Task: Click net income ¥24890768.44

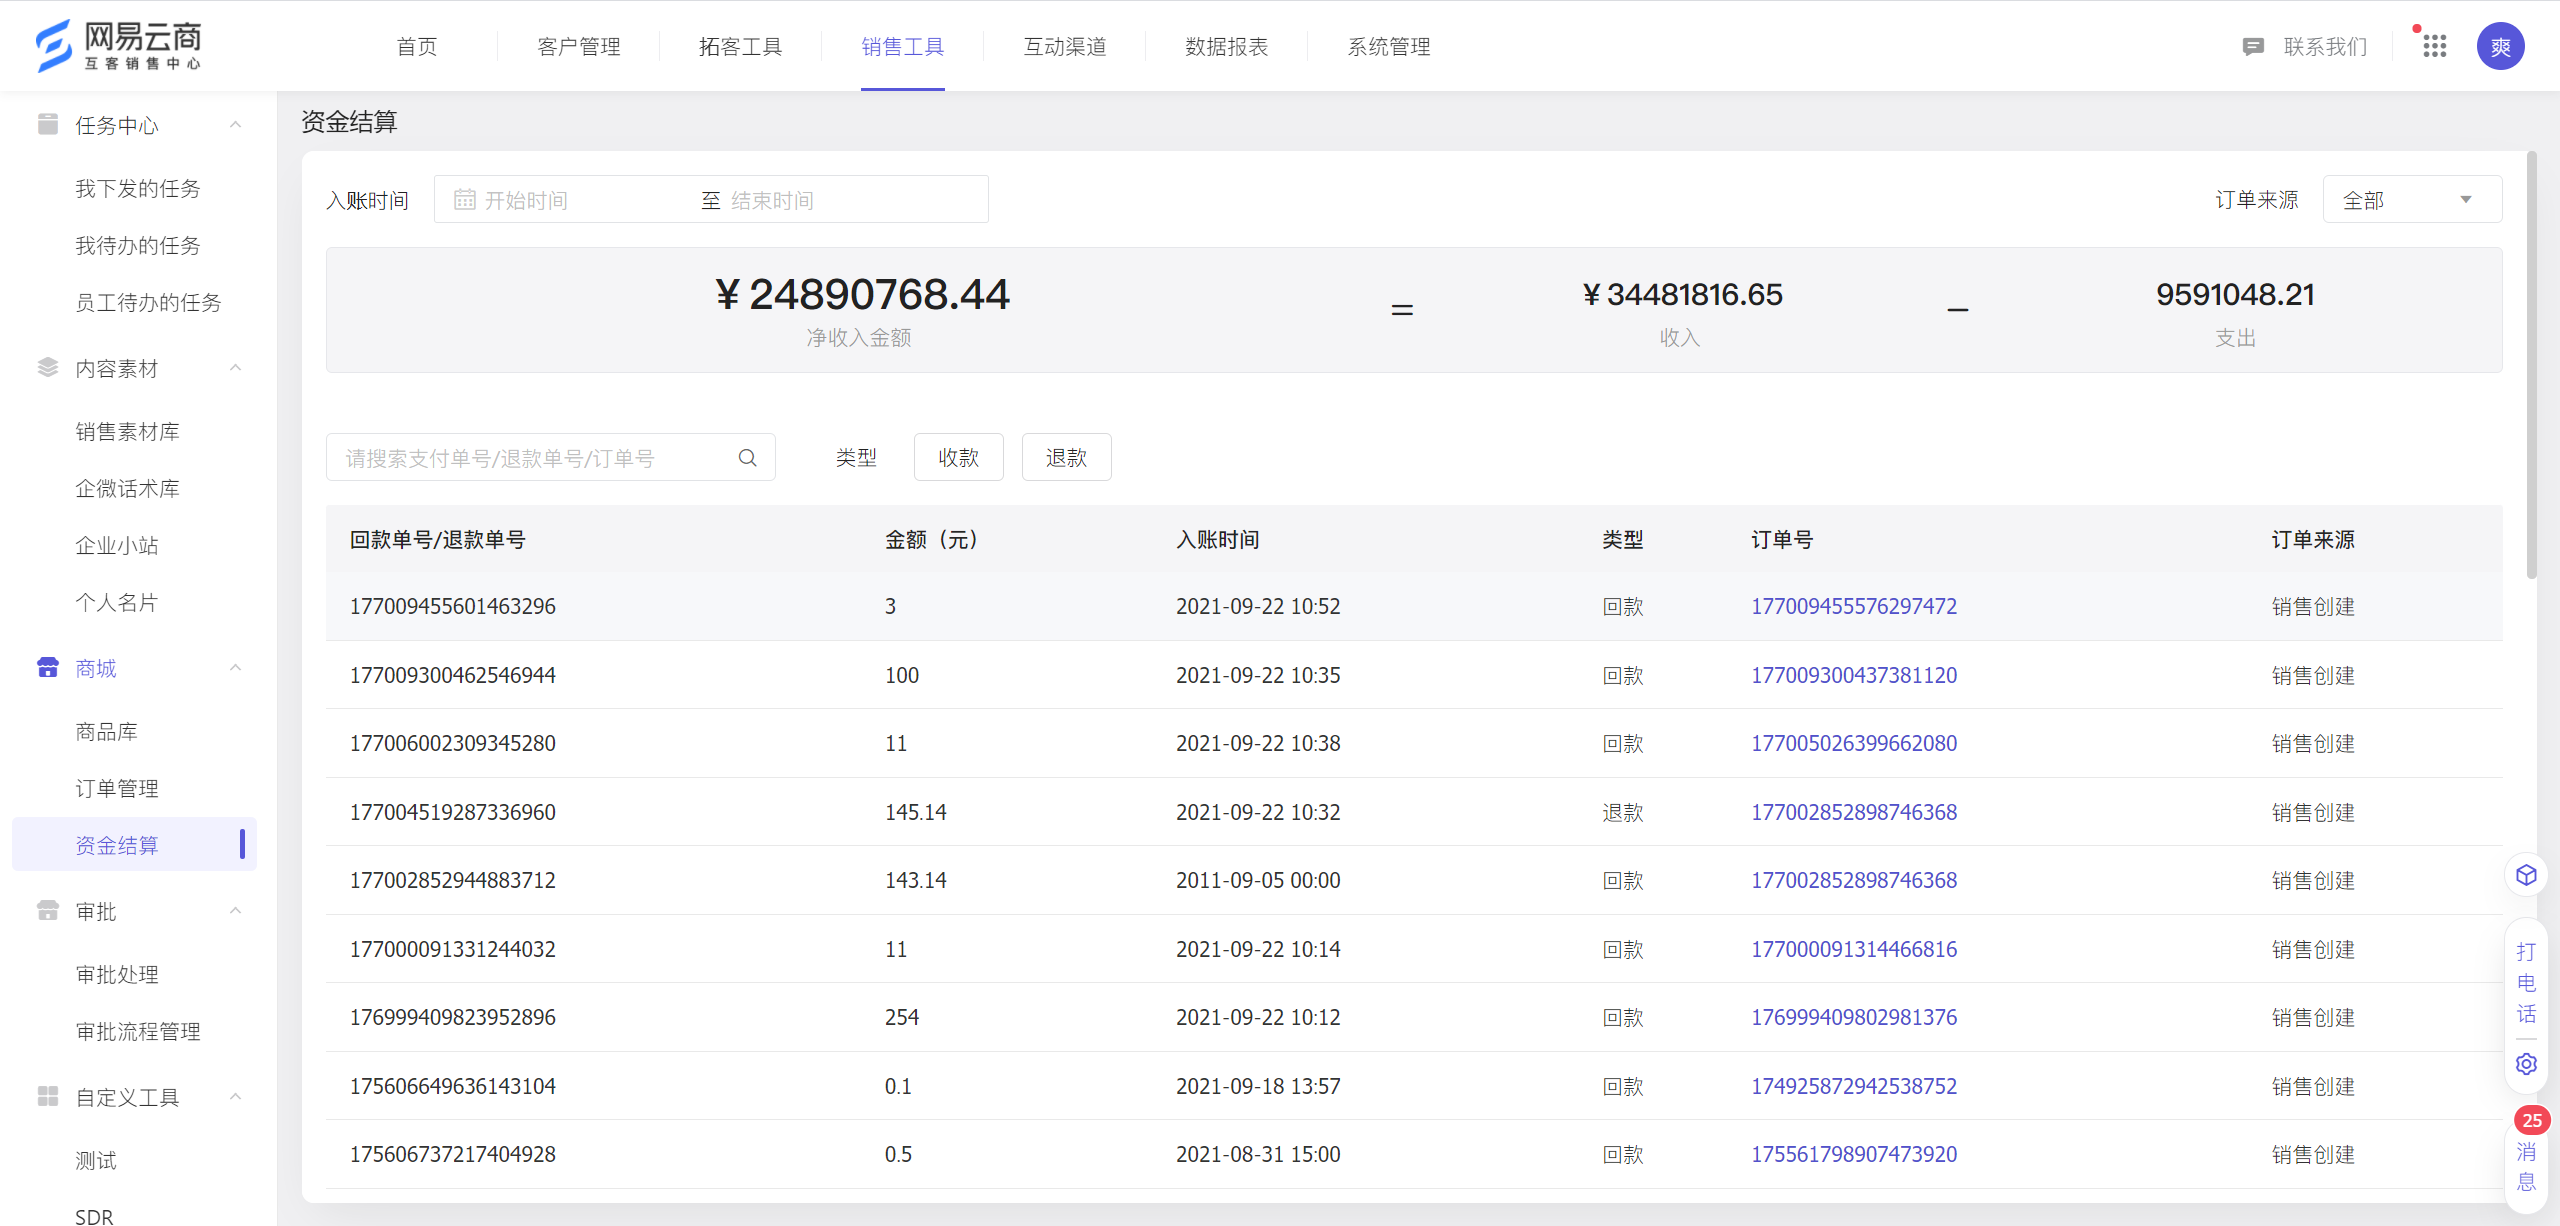Action: point(861,294)
